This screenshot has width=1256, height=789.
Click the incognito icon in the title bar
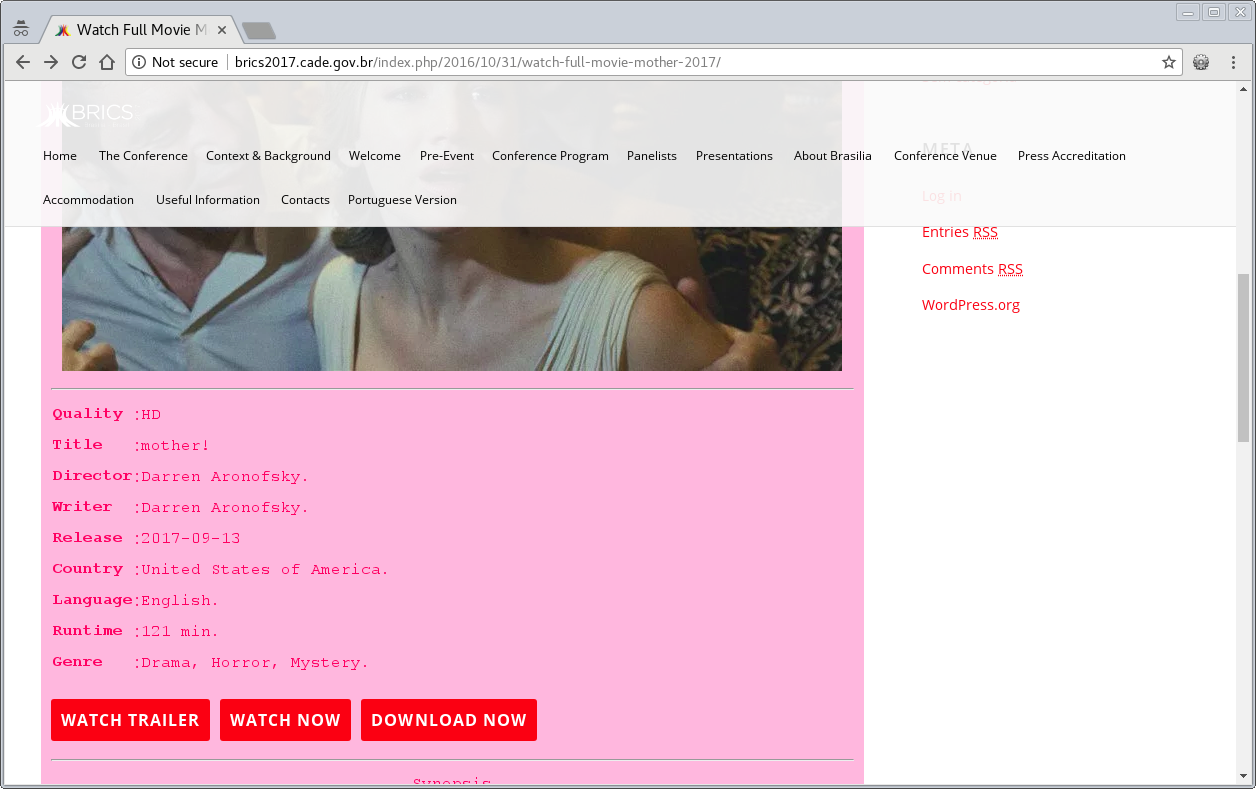point(20,29)
